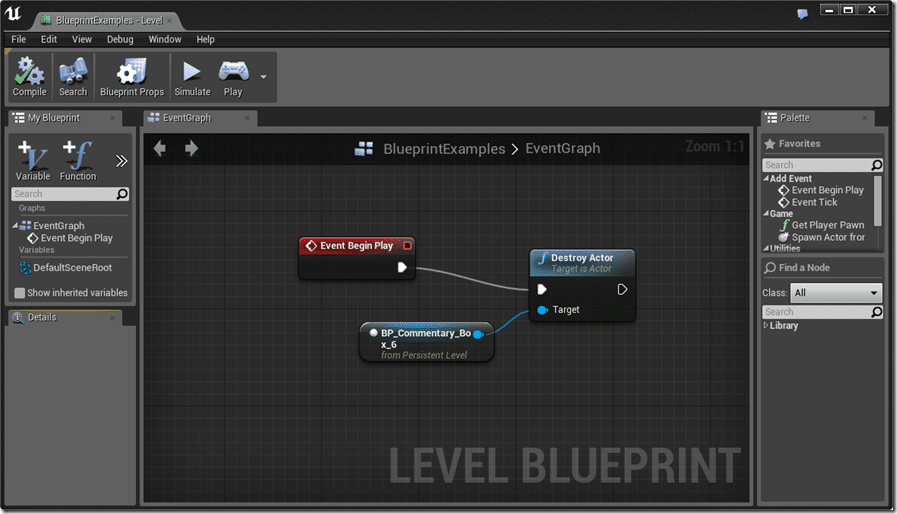The width and height of the screenshot is (897, 514).
Task: Click BP_Commentary_Box_6 output pin
Action: pos(478,334)
